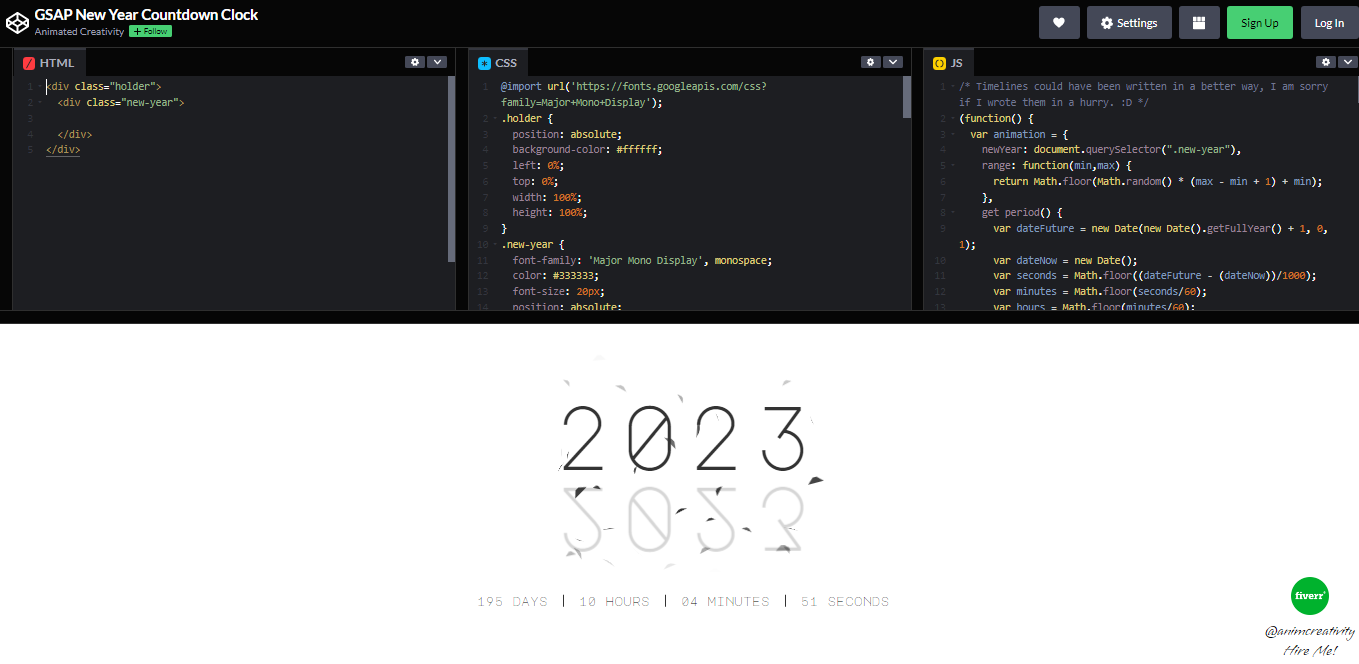Click the CodePen logo icon
The width and height of the screenshot is (1359, 664).
(17, 22)
